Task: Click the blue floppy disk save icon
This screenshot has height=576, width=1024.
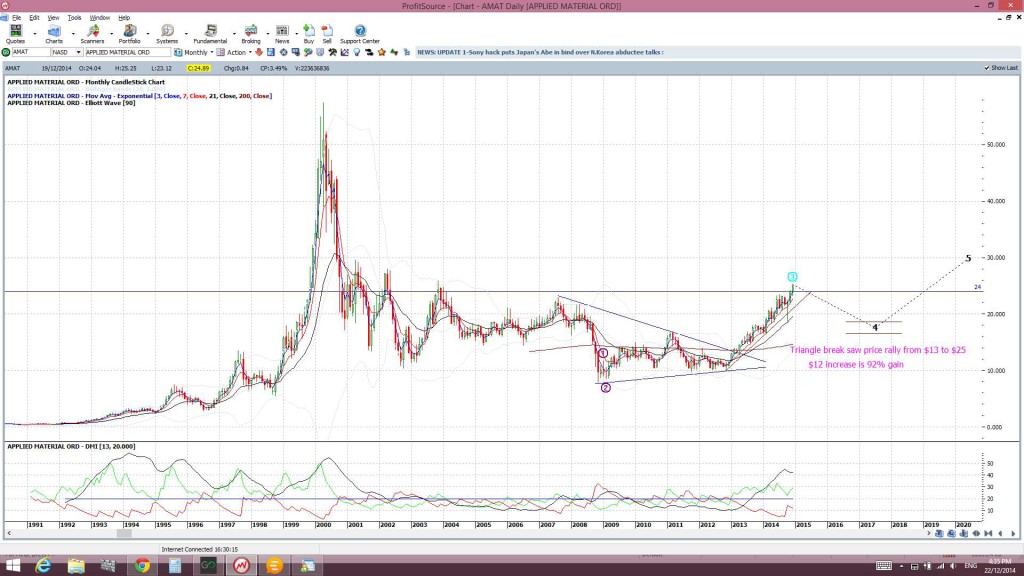Action: pyautogui.click(x=271, y=52)
